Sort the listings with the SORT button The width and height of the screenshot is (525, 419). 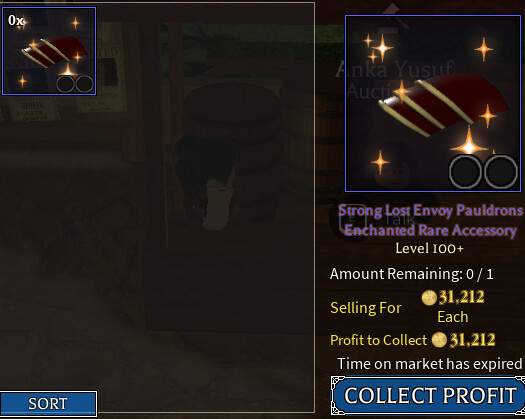click(48, 403)
